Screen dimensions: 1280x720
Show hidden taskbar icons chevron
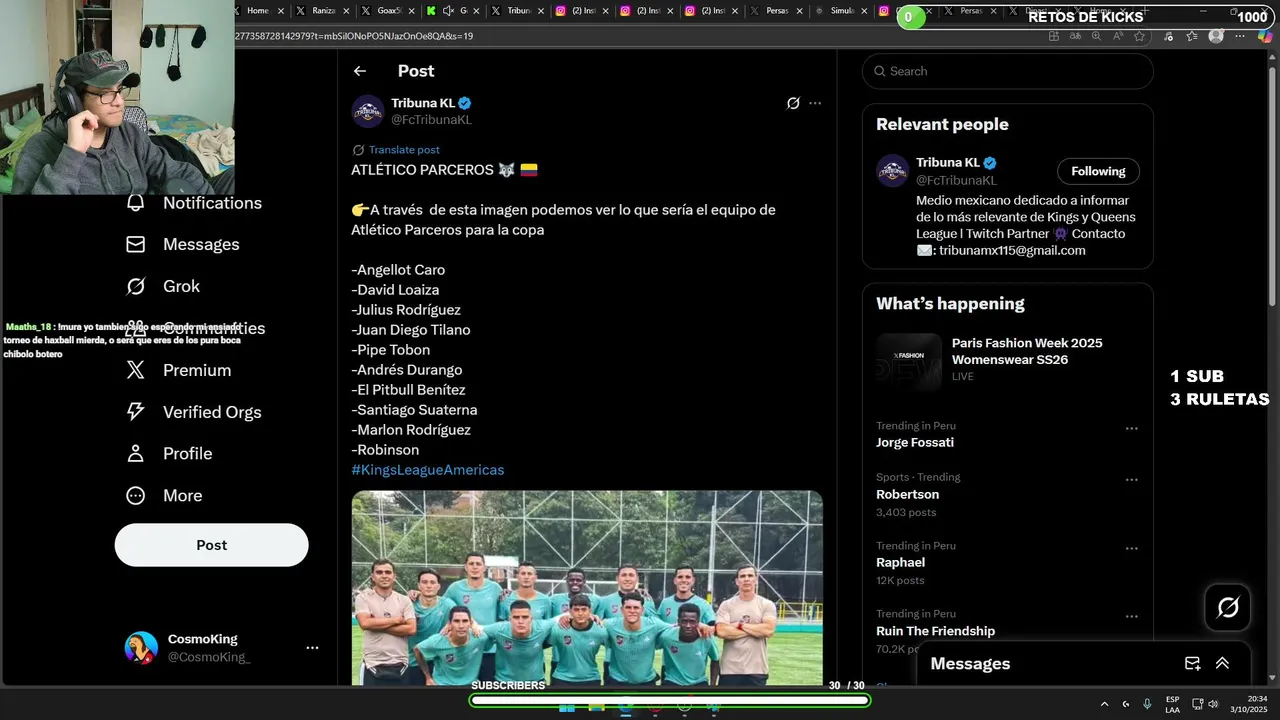pos(1104,704)
